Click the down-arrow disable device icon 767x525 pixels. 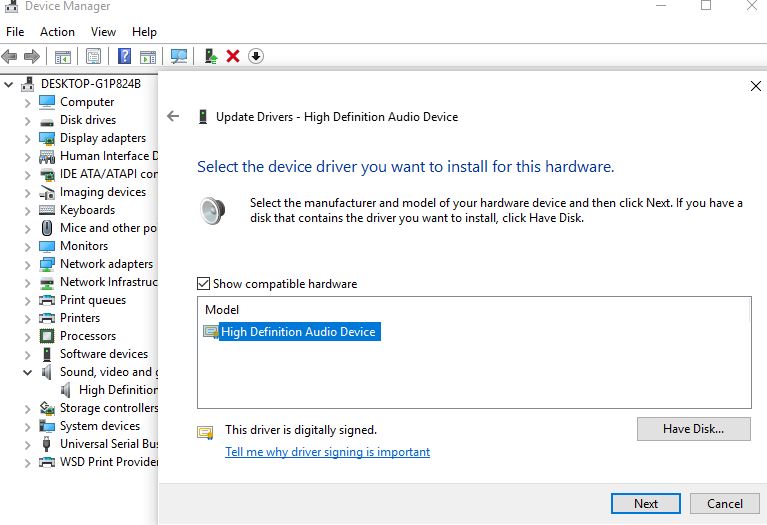256,56
